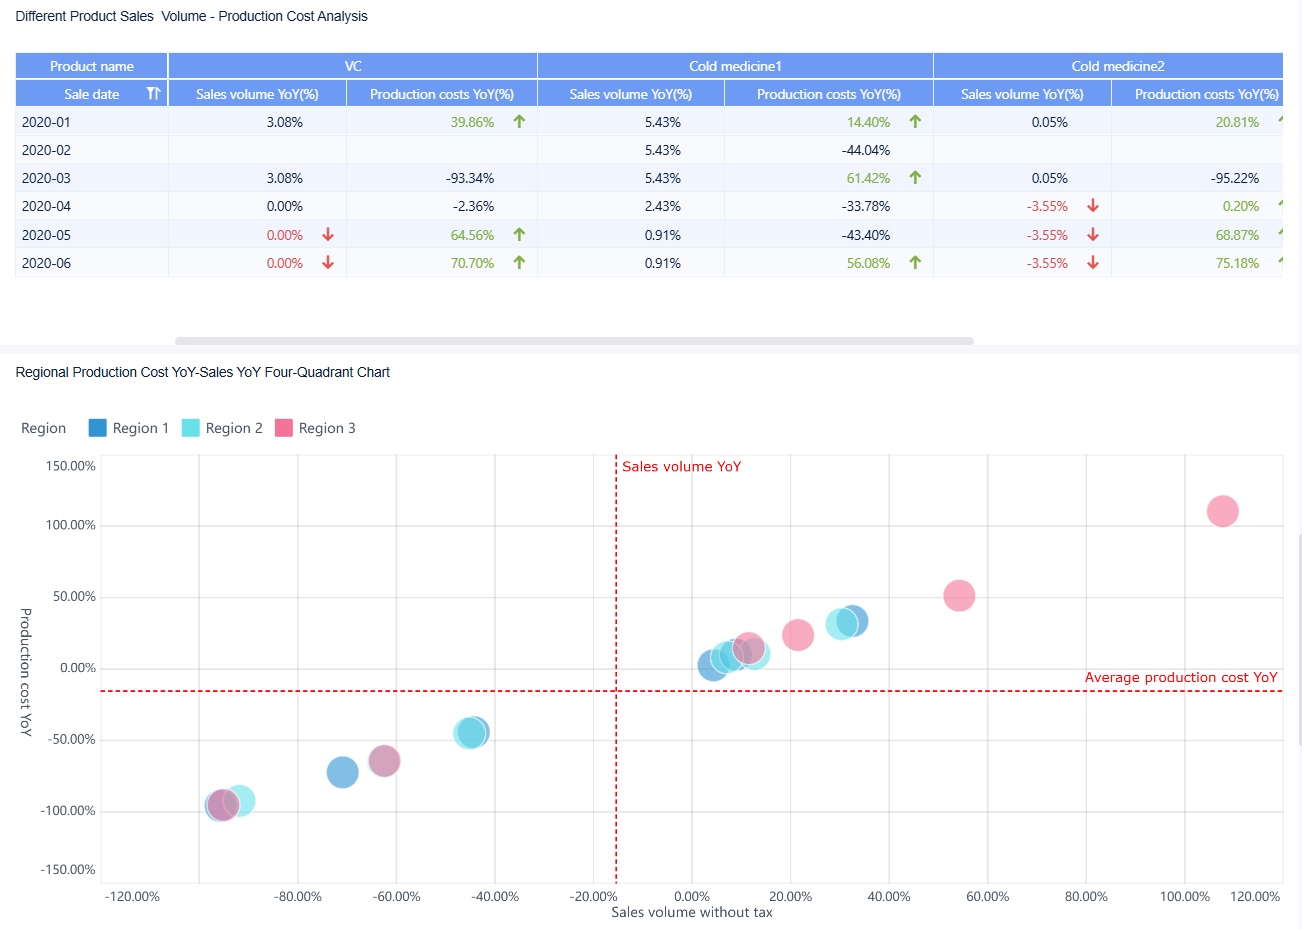Click the down arrow beside -3.55% in 2020-04
The height and width of the screenshot is (929, 1302).
point(1092,206)
